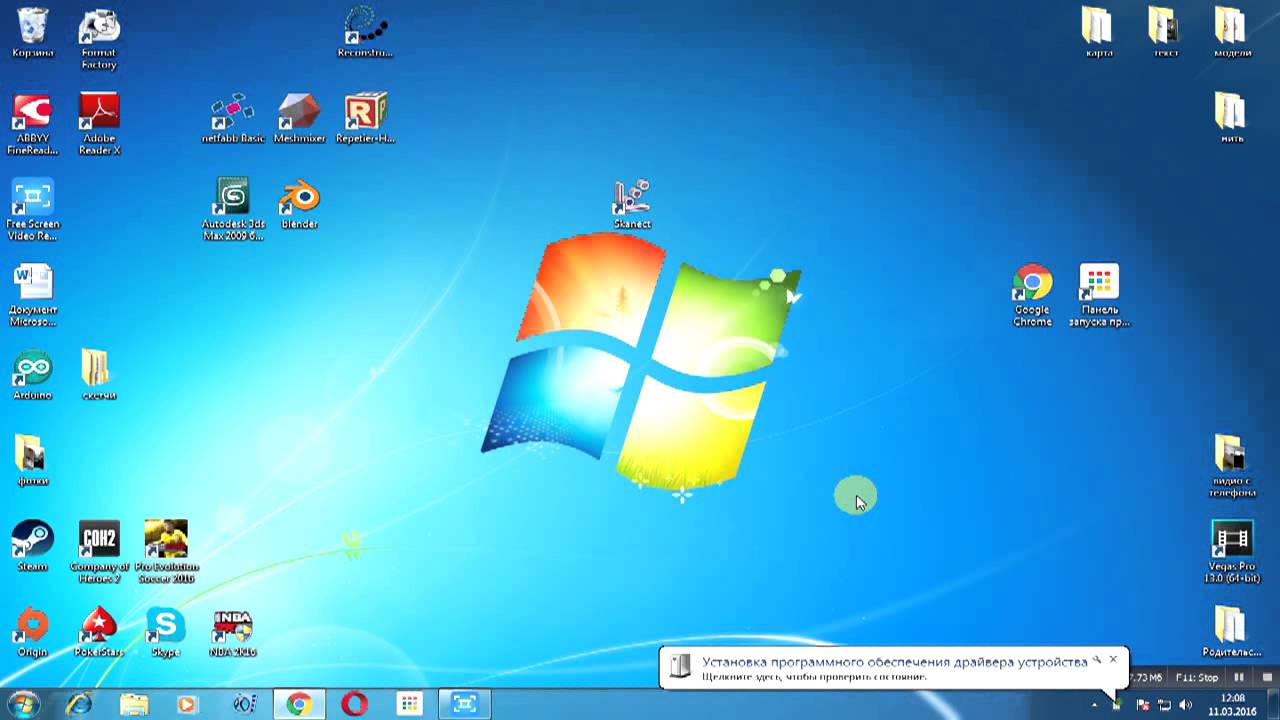Select the модели folder
This screenshot has height=720, width=1280.
coord(1232,32)
